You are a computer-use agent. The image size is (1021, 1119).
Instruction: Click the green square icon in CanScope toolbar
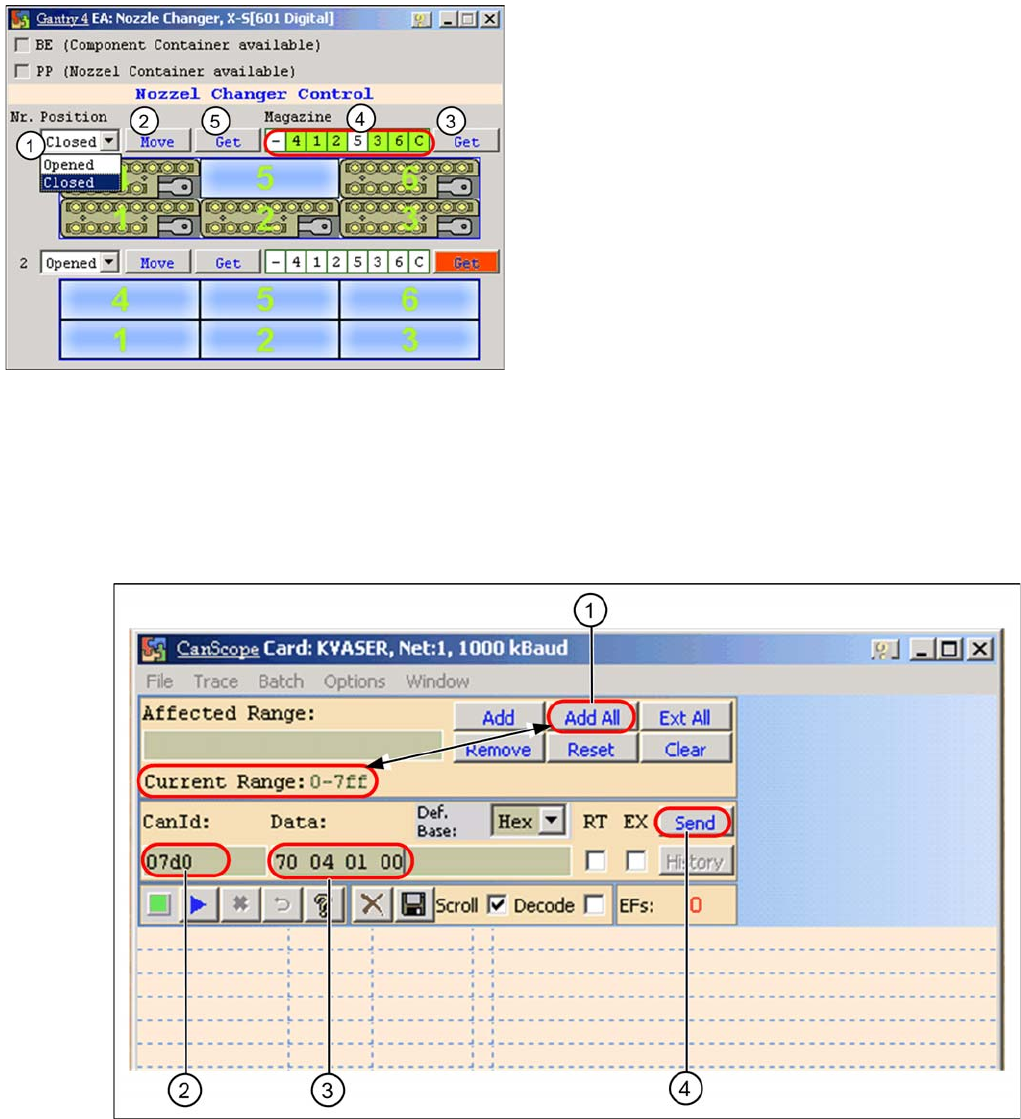tap(158, 904)
